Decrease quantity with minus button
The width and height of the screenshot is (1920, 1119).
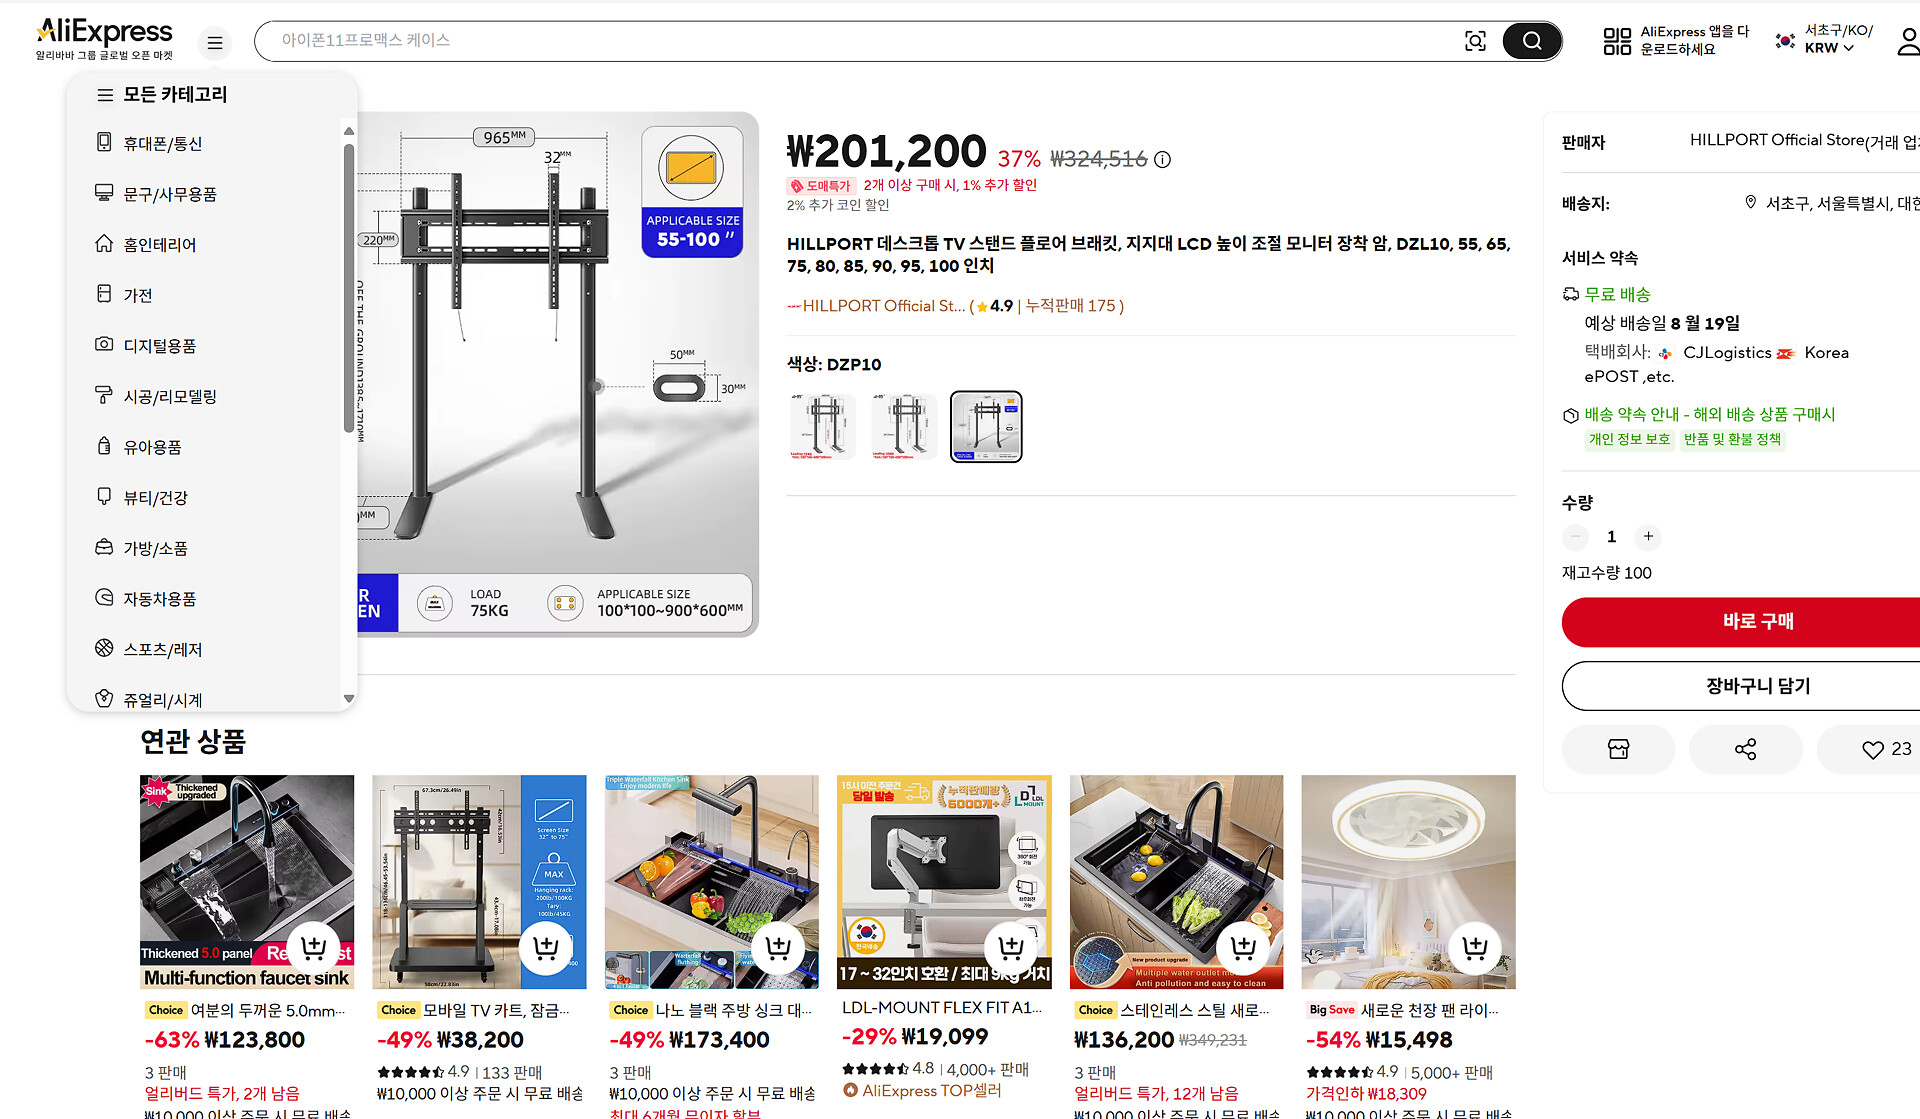1575,537
